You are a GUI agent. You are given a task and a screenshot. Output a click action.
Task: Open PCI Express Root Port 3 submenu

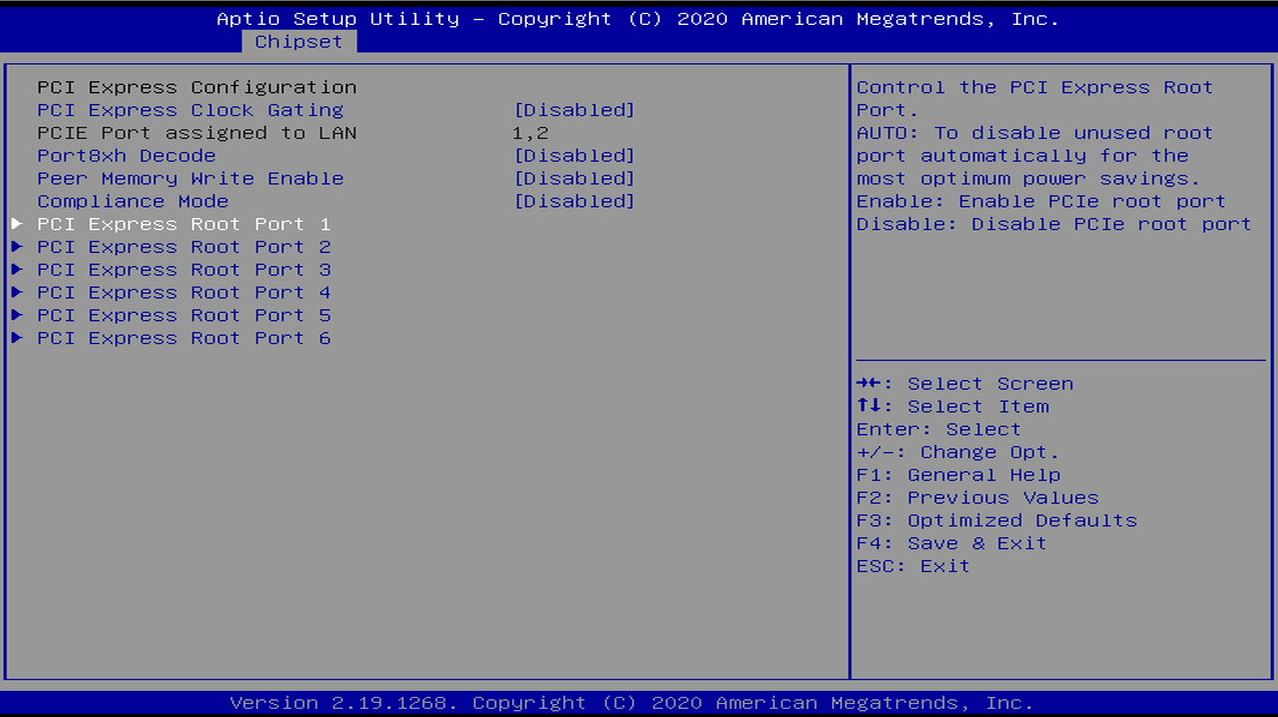pyautogui.click(x=184, y=270)
